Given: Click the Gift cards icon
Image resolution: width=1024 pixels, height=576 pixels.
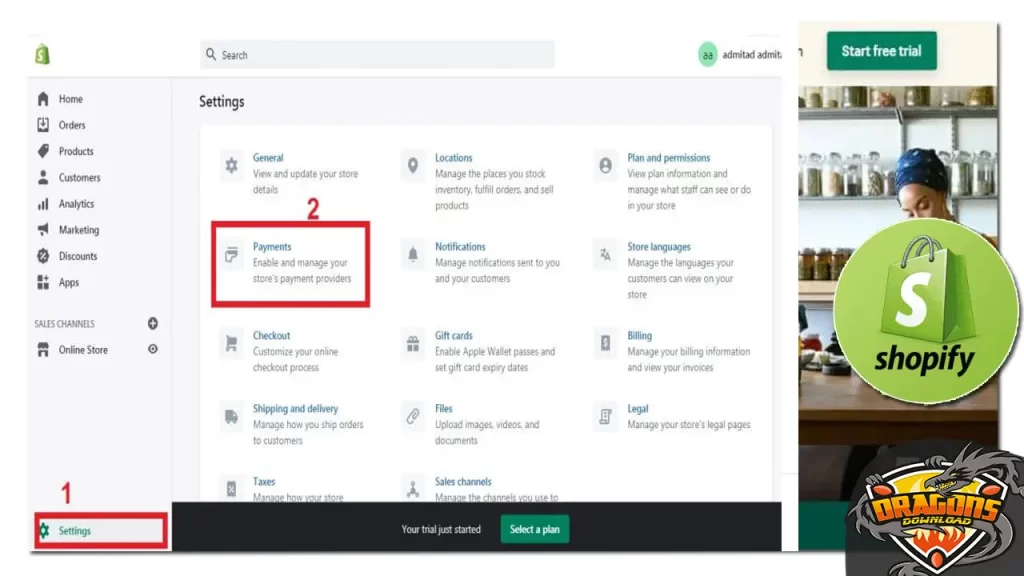Looking at the screenshot, I should (x=413, y=344).
